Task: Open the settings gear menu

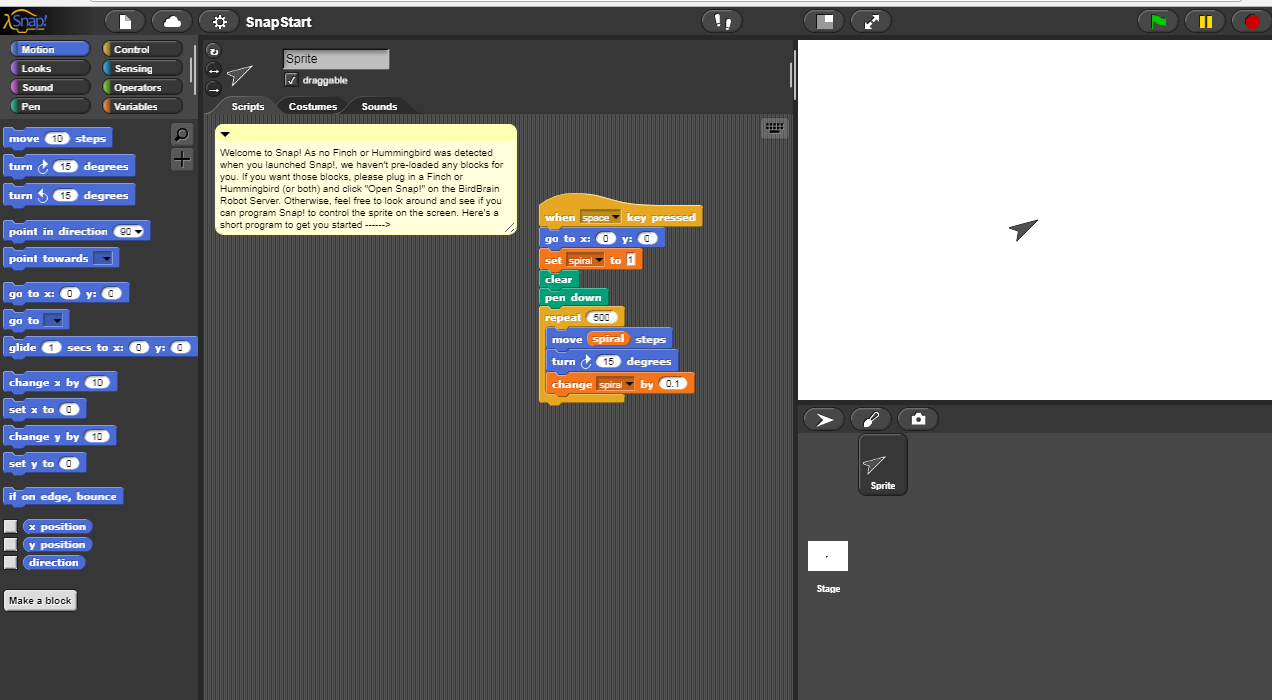Action: (x=219, y=20)
